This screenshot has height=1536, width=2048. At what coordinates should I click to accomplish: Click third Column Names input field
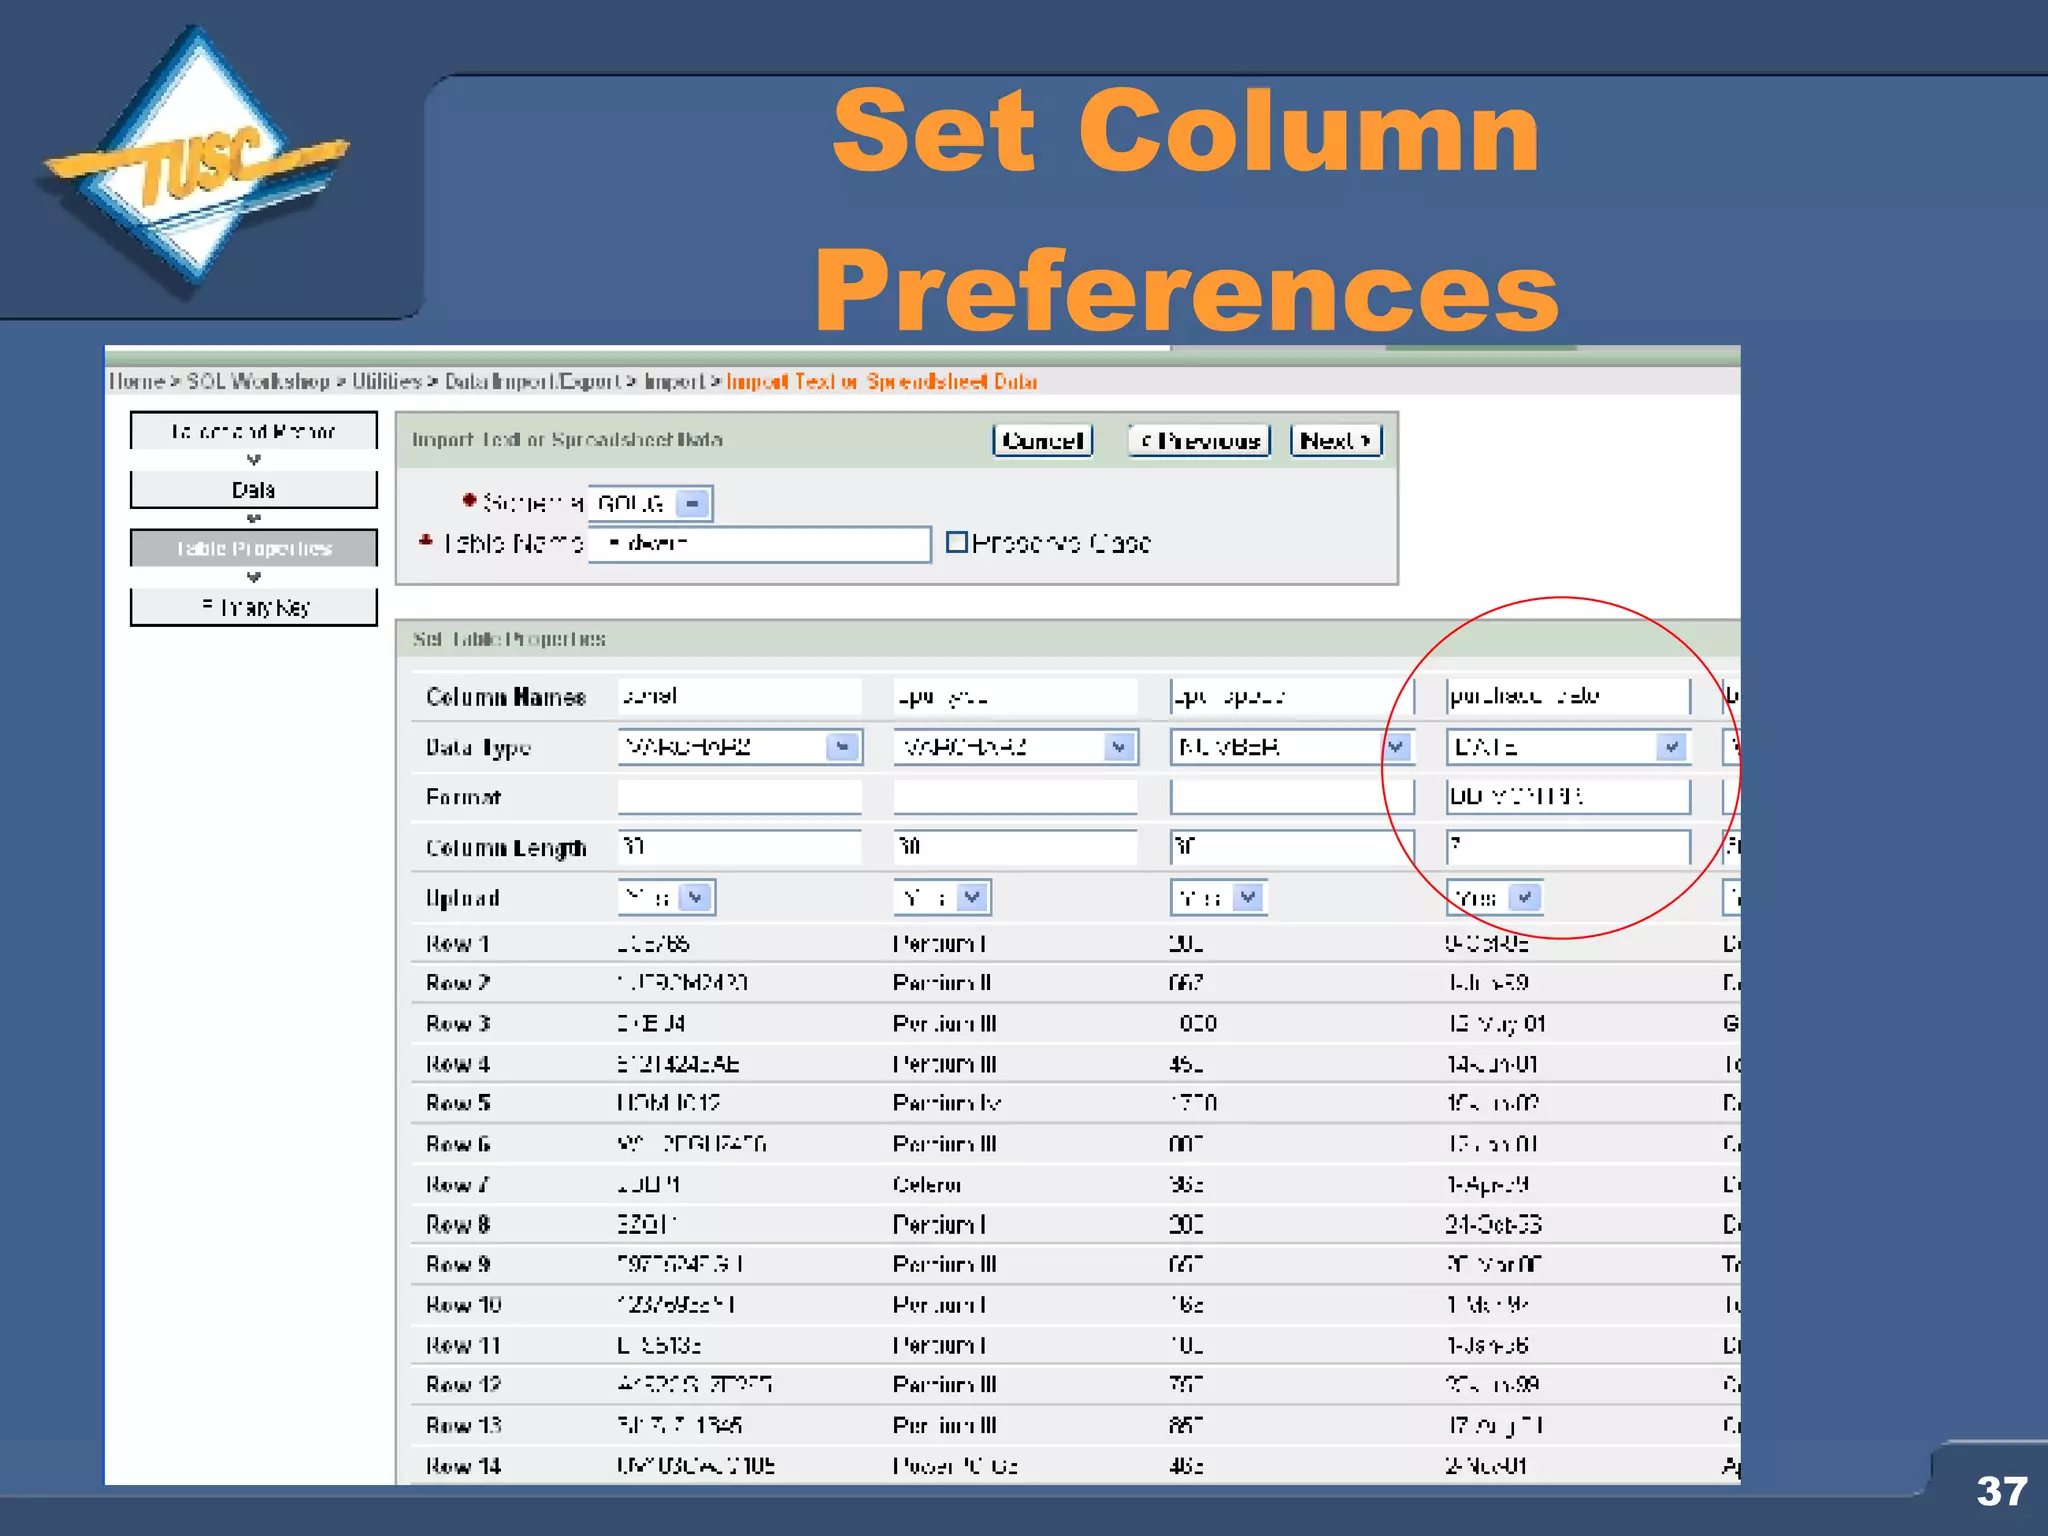tap(1291, 696)
